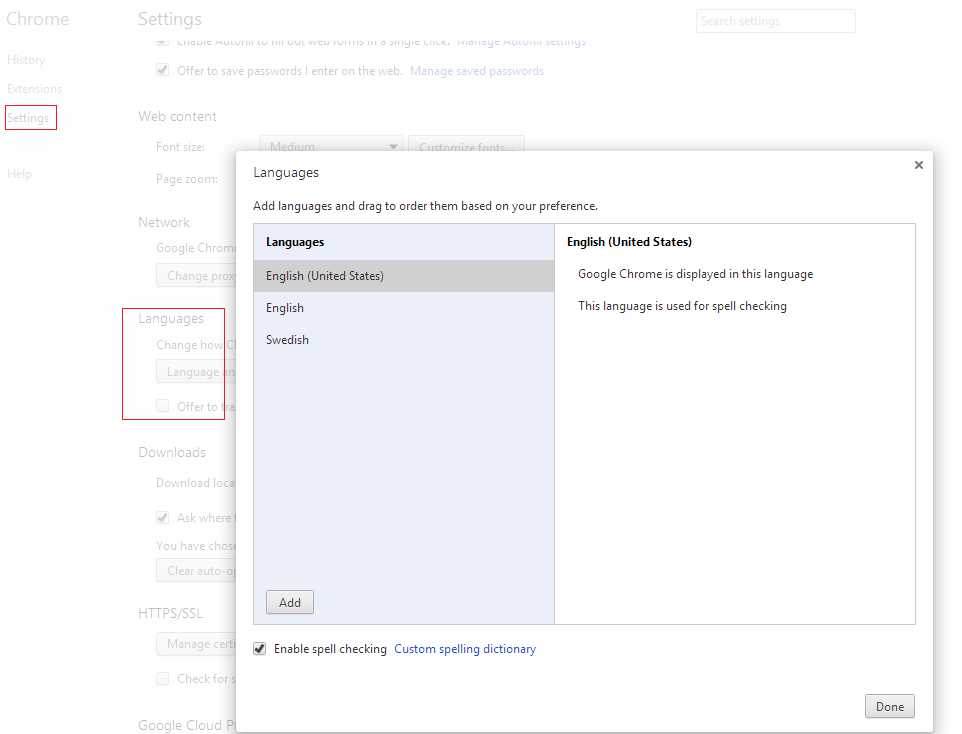Toggle the Ask where to save downloads checkbox
Screen dimensions: 962x734
pos(162,518)
